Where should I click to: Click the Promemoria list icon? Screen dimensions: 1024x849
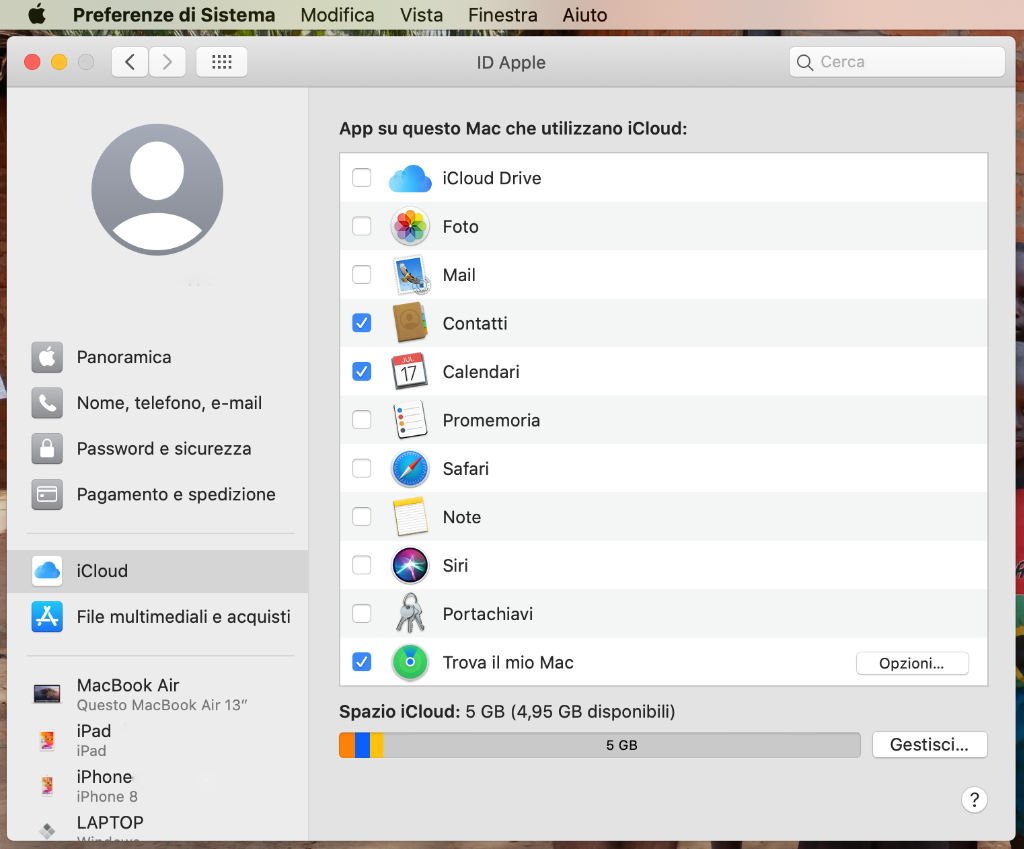click(x=410, y=420)
